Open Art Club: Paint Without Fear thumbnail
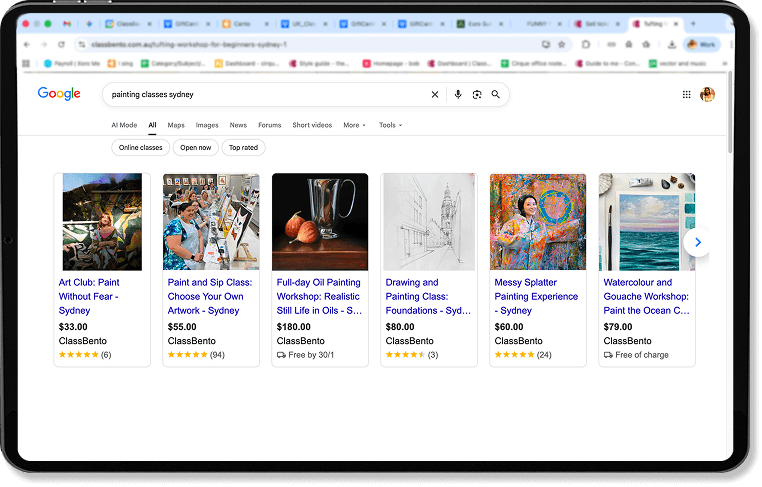 coord(102,222)
